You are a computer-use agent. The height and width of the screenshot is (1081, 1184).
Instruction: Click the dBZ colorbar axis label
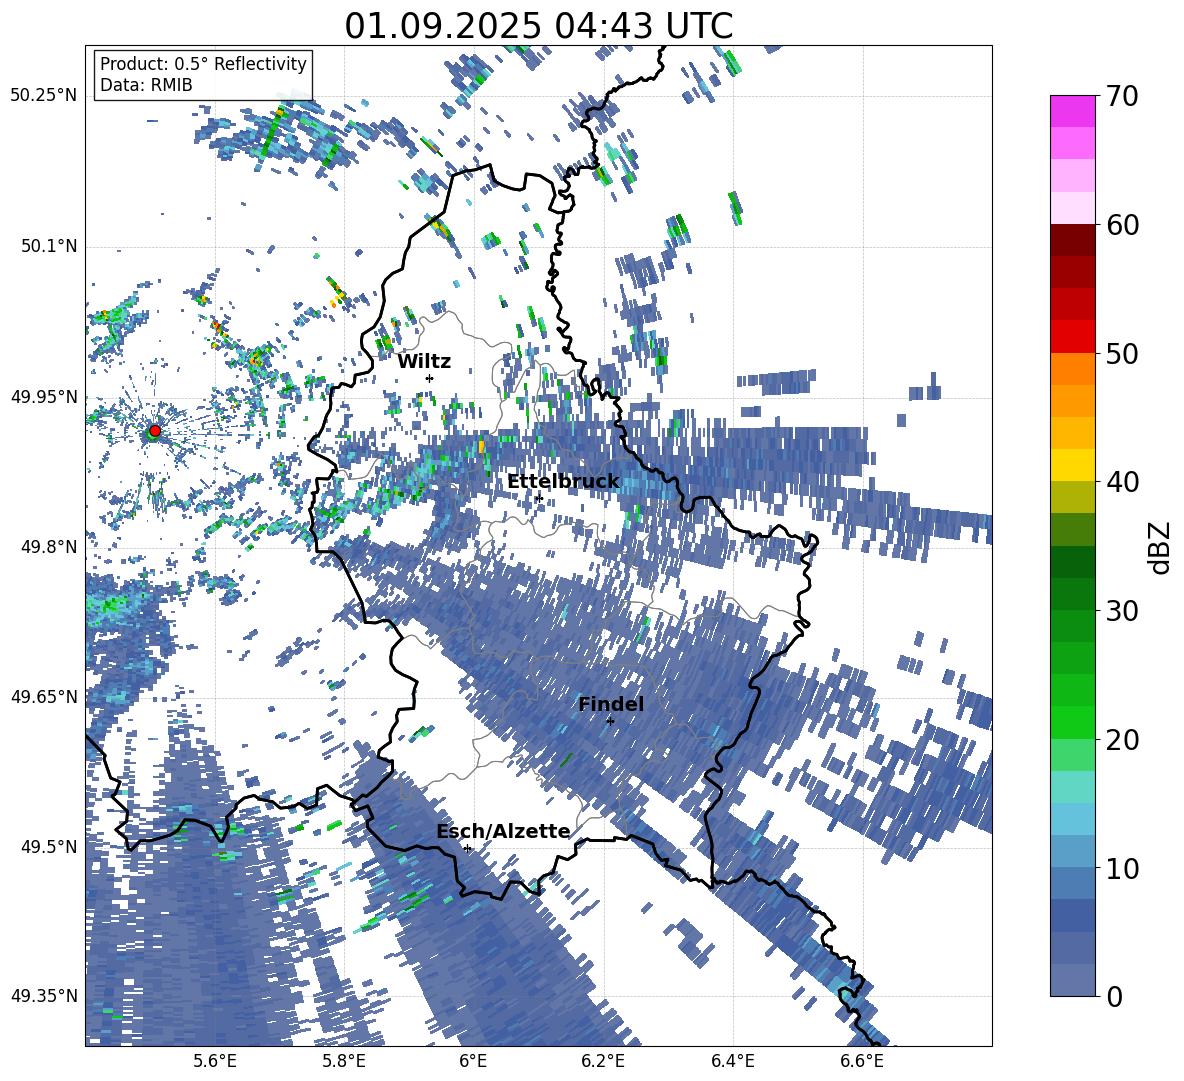1161,547
